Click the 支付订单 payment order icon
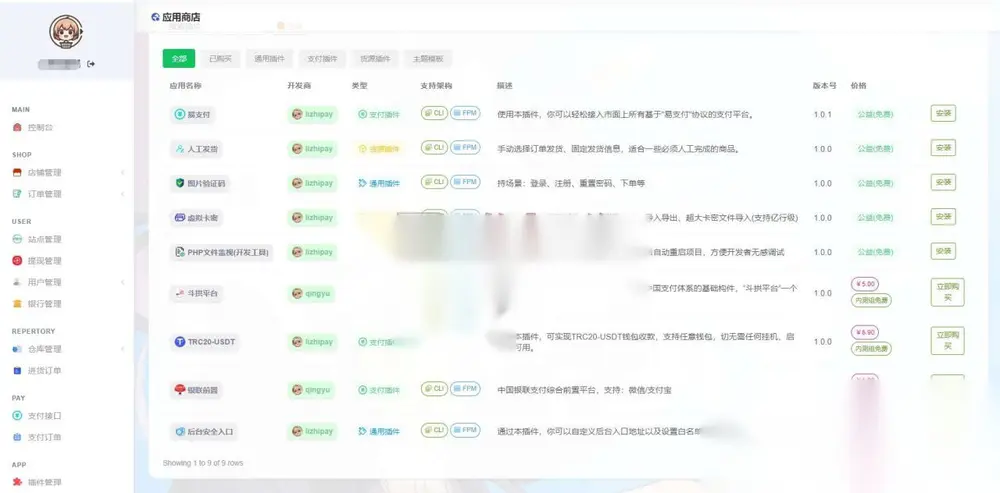 (x=17, y=438)
